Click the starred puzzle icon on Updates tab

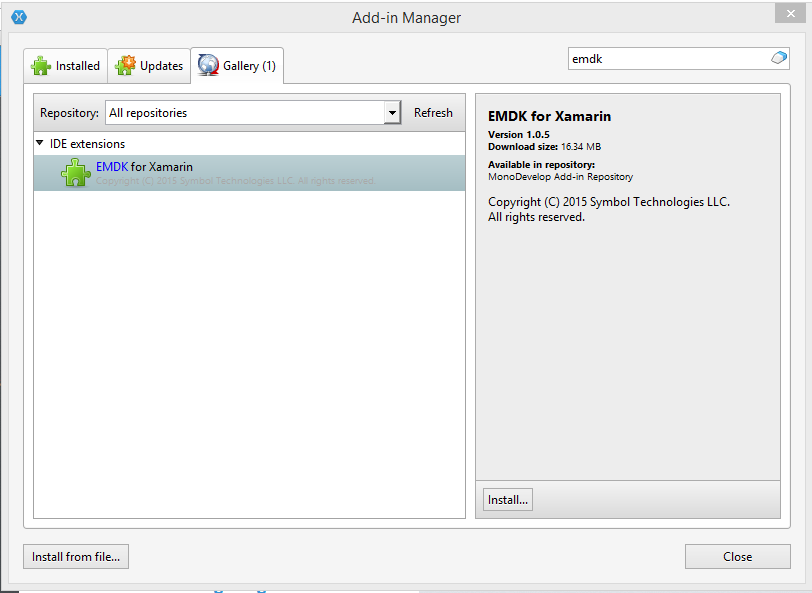(x=125, y=66)
